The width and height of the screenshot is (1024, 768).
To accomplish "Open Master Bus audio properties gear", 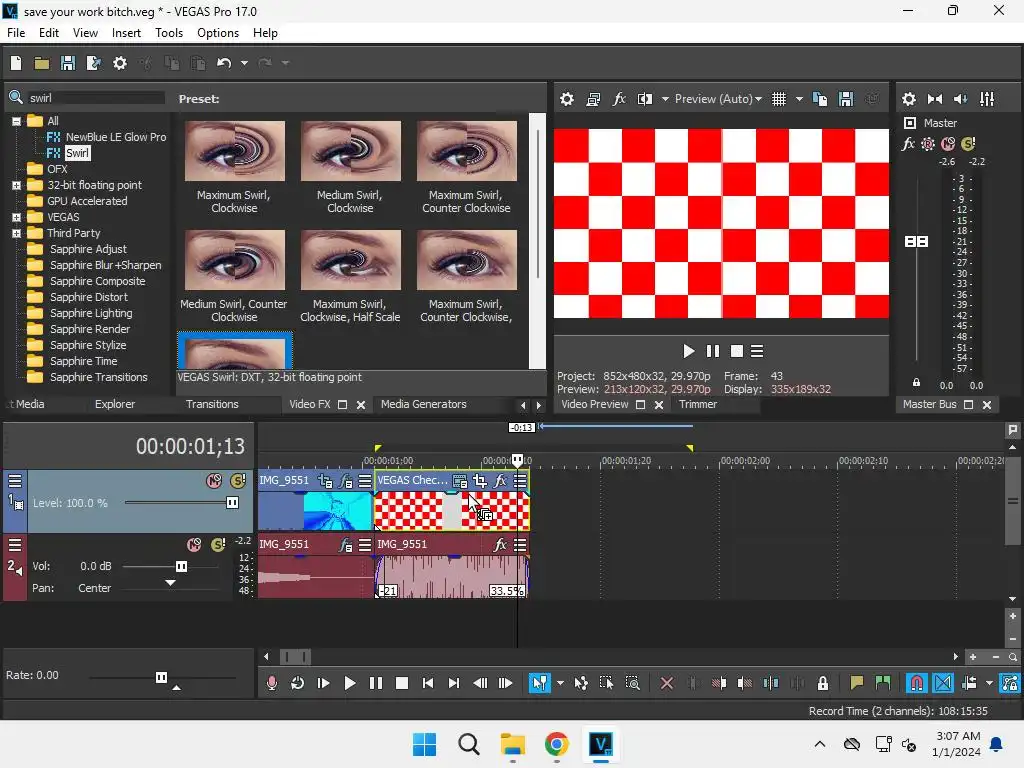I will pyautogui.click(x=908, y=99).
